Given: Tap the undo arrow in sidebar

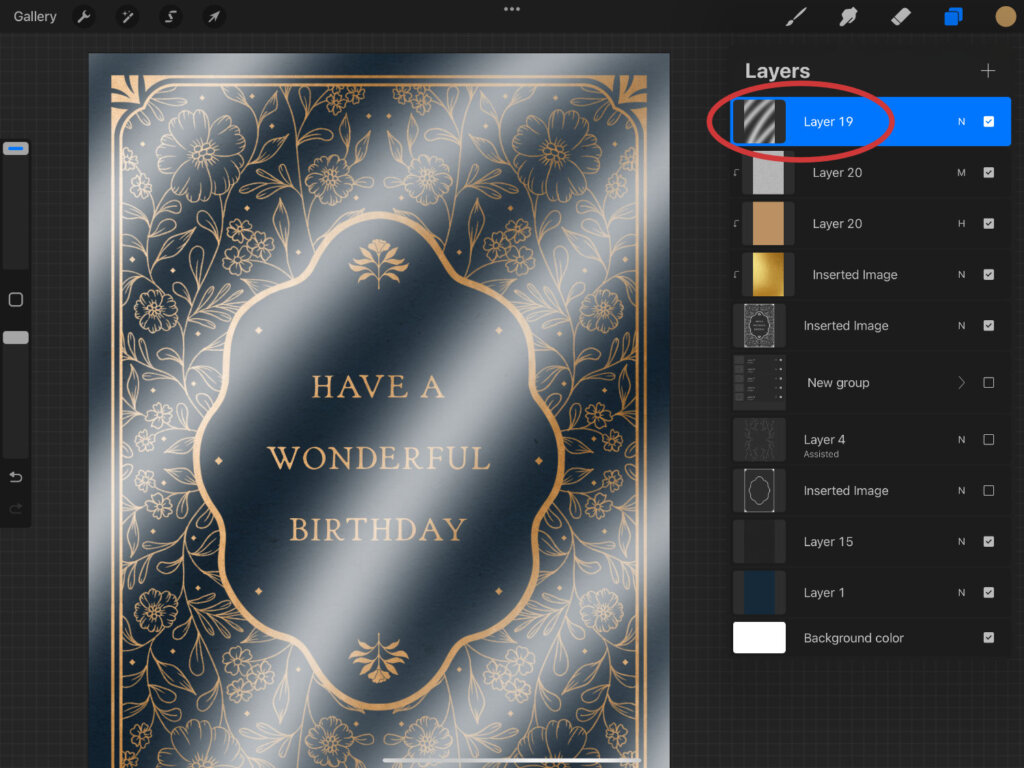Looking at the screenshot, I should pos(15,477).
